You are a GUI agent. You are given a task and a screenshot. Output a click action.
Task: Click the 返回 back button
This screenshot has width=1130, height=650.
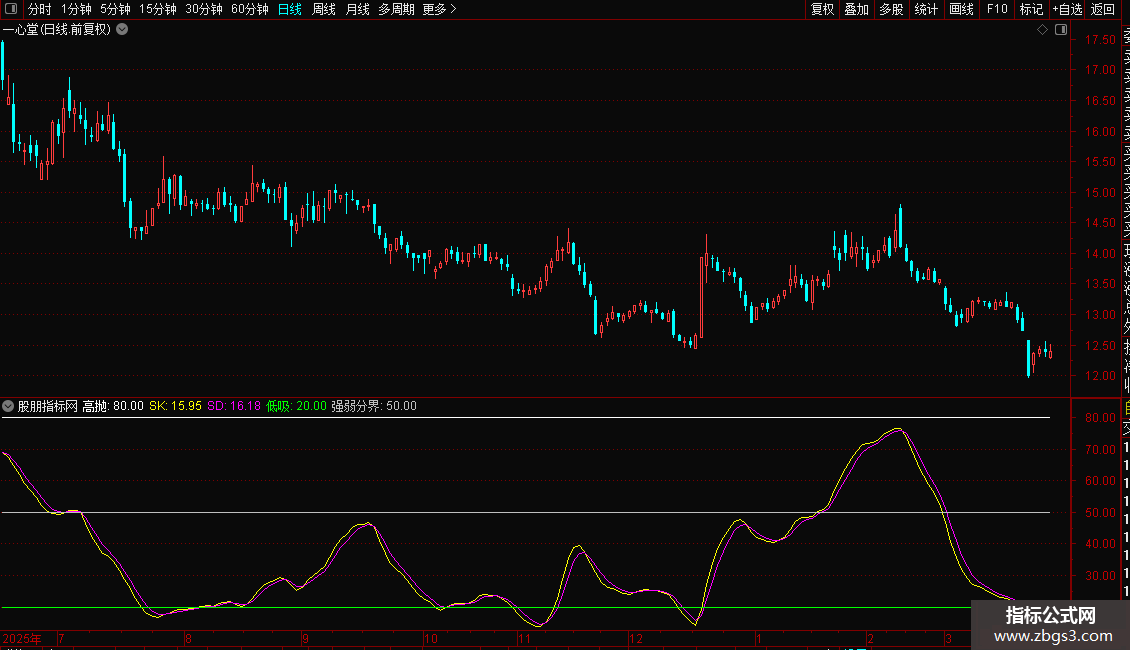[x=1103, y=9]
